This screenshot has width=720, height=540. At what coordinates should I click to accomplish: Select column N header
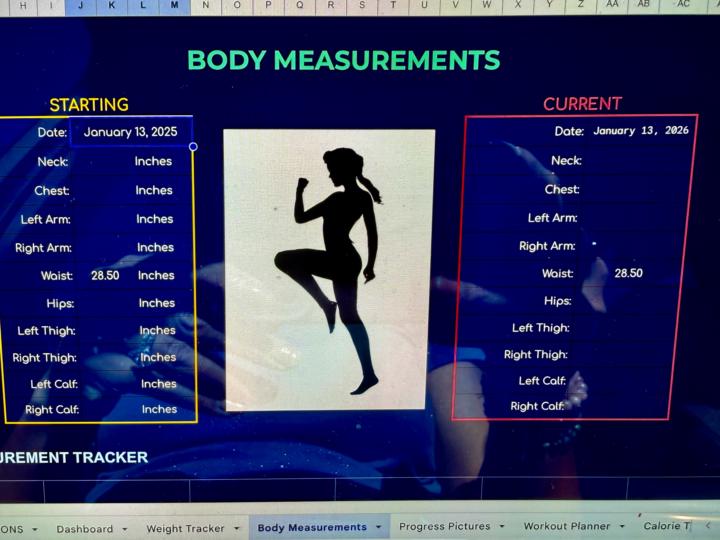tap(206, 5)
